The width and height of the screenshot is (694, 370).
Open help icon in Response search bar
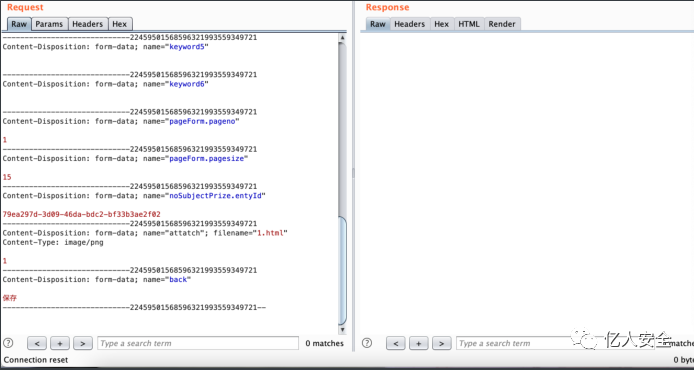367,343
